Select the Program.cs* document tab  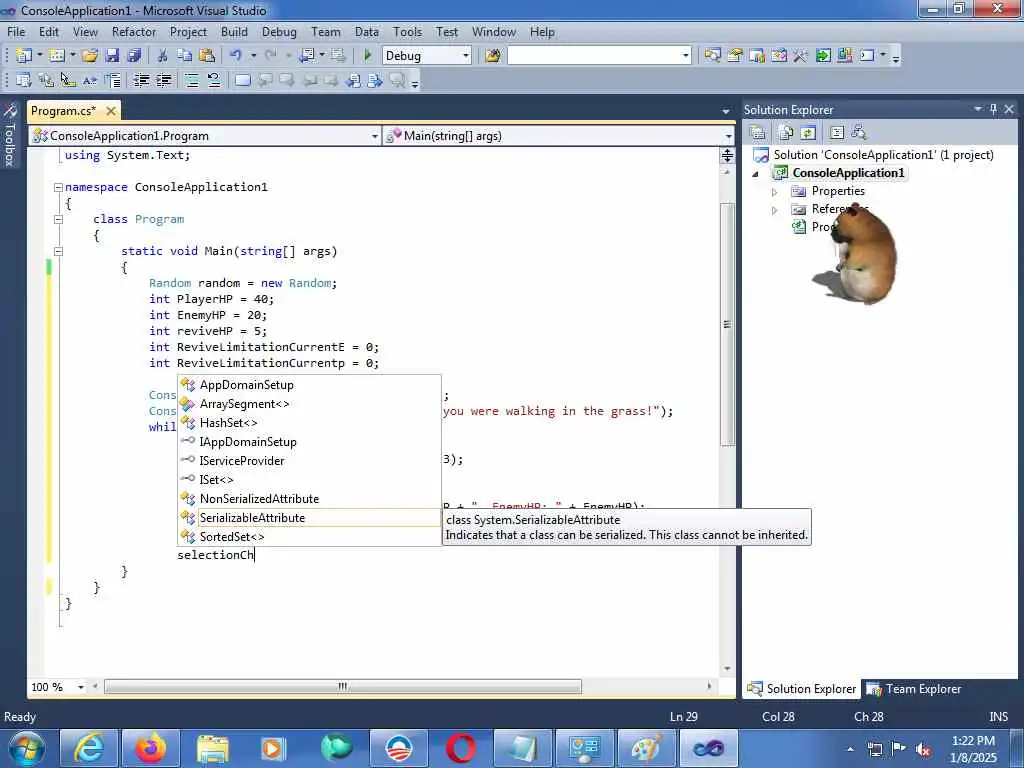(x=63, y=111)
